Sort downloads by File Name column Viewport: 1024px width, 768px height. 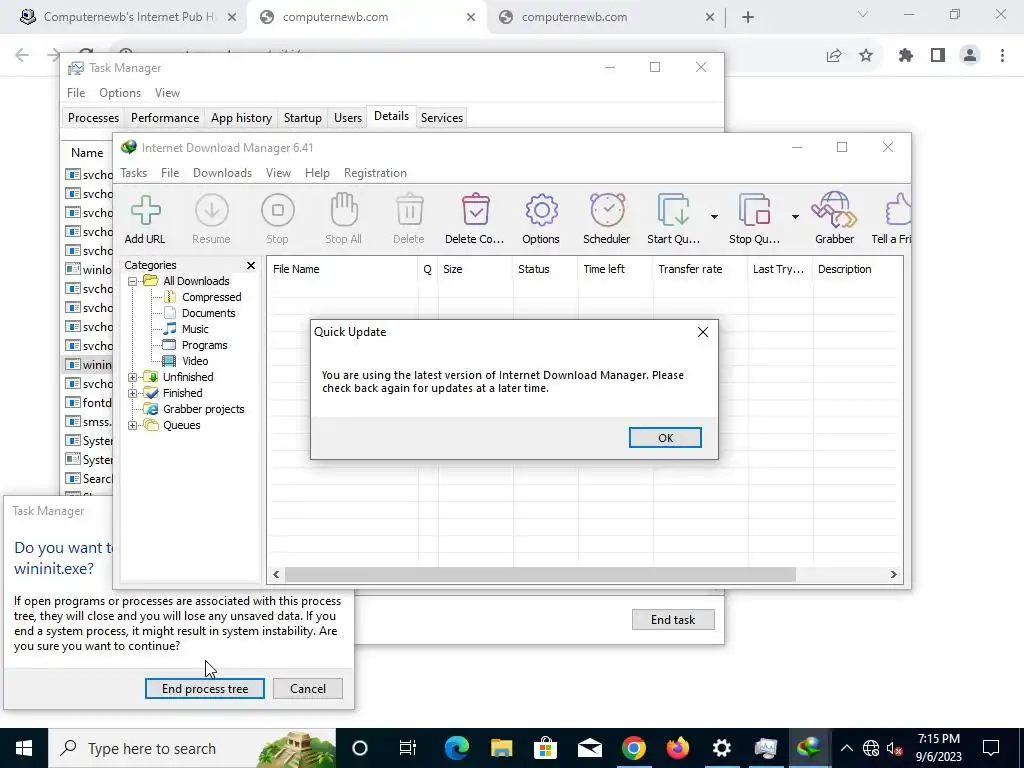coord(342,269)
